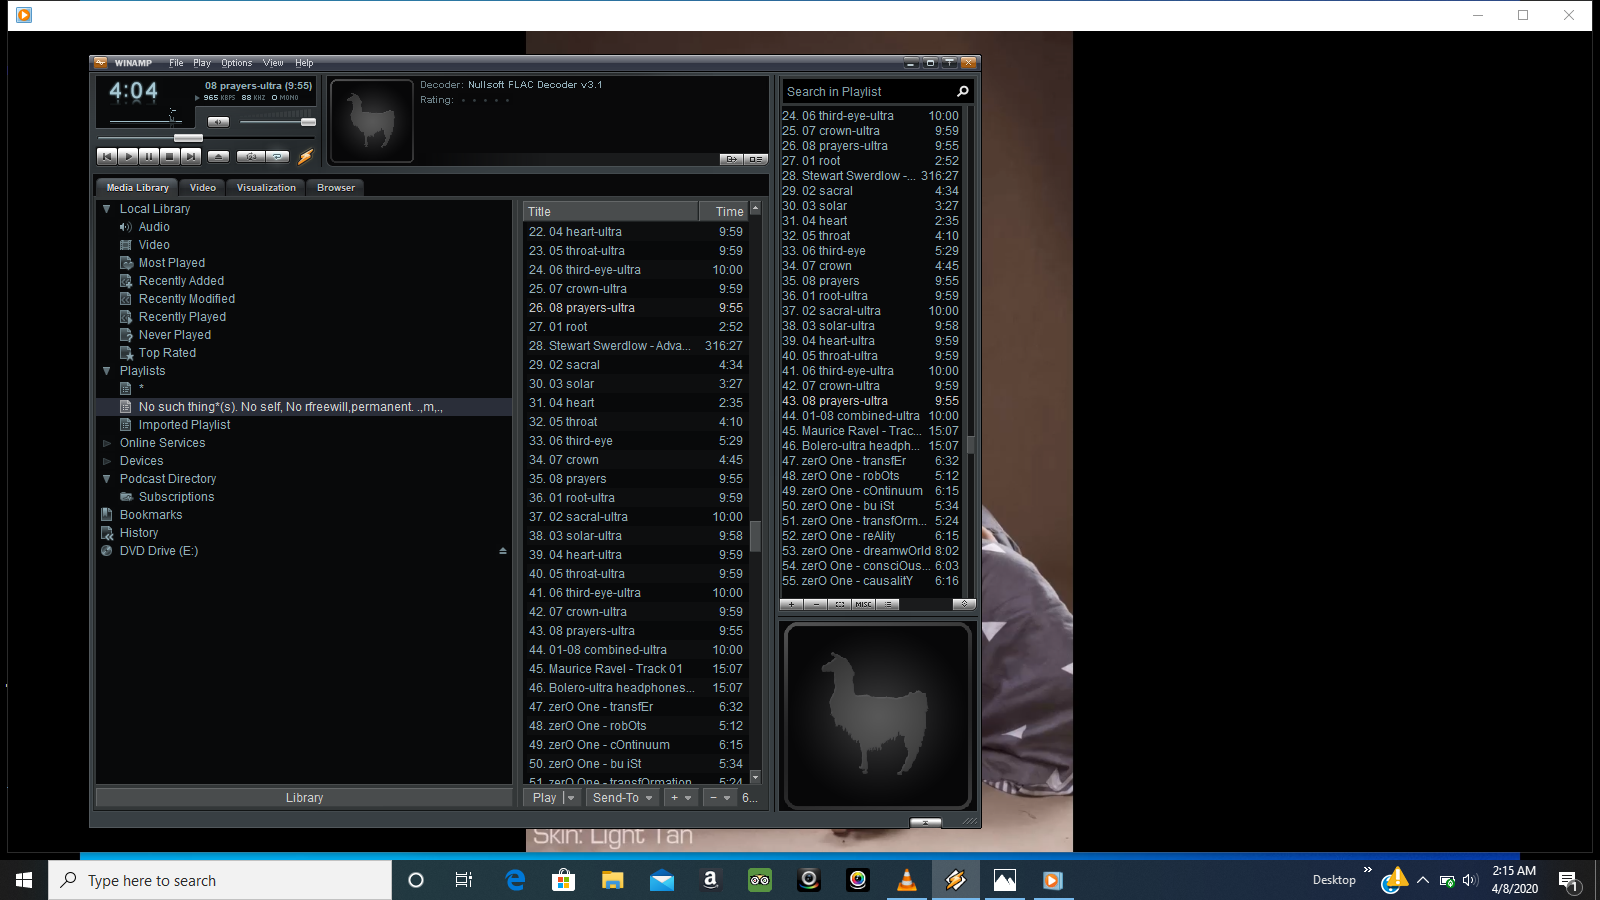1600x900 pixels.
Task: Eject the DVD Drive (E:)
Action: pyautogui.click(x=503, y=551)
